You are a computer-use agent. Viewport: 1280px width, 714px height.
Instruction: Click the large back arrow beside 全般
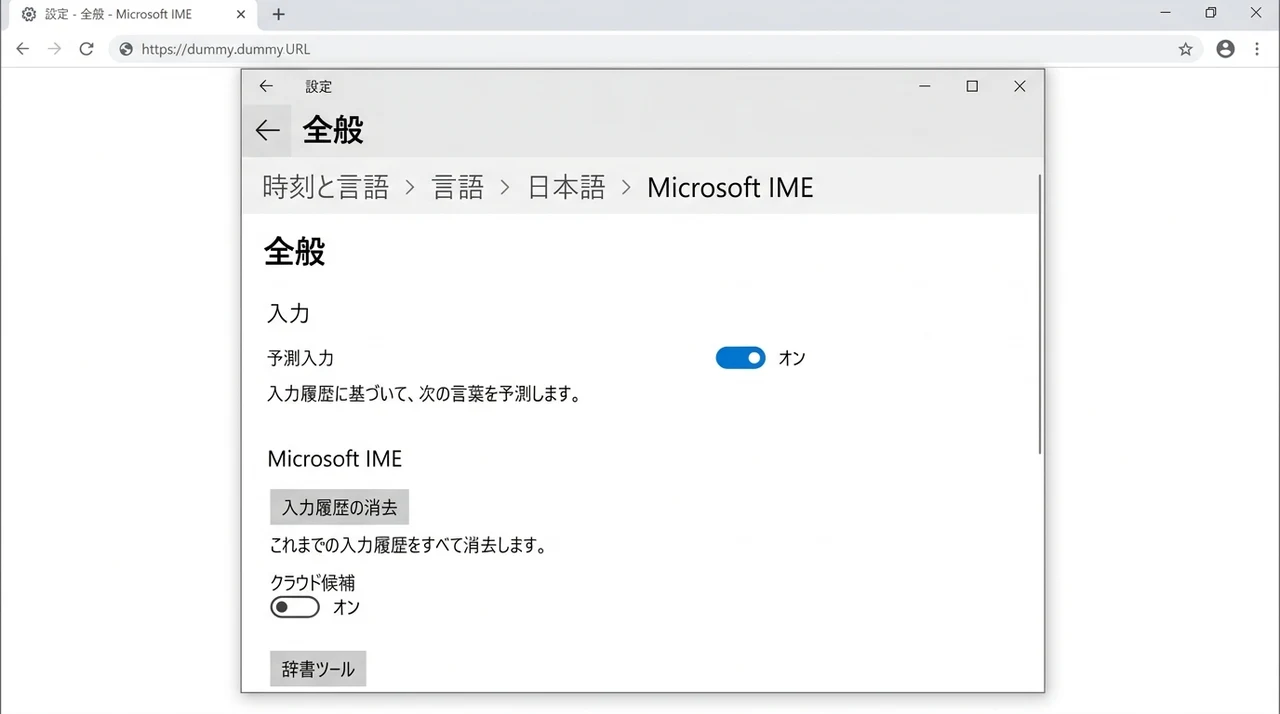pos(267,130)
